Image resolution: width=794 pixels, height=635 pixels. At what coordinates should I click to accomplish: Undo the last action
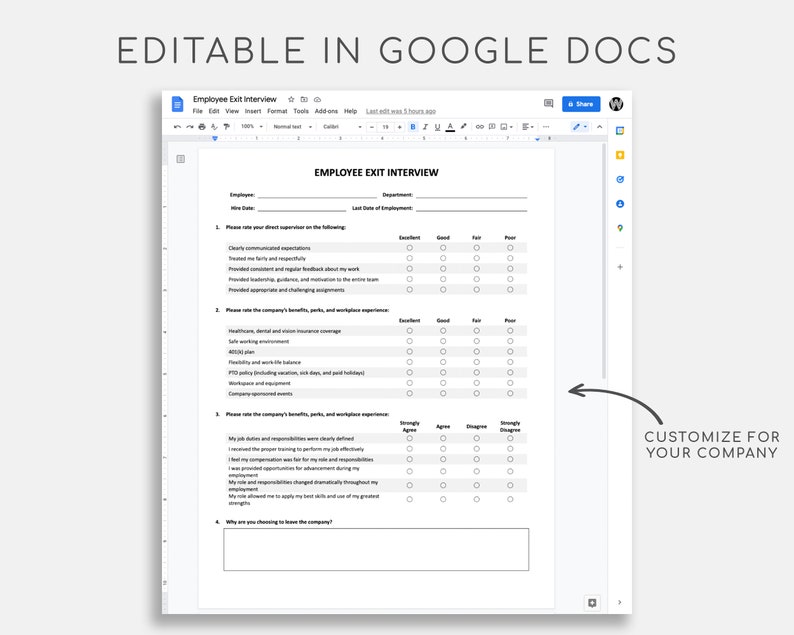[x=177, y=127]
